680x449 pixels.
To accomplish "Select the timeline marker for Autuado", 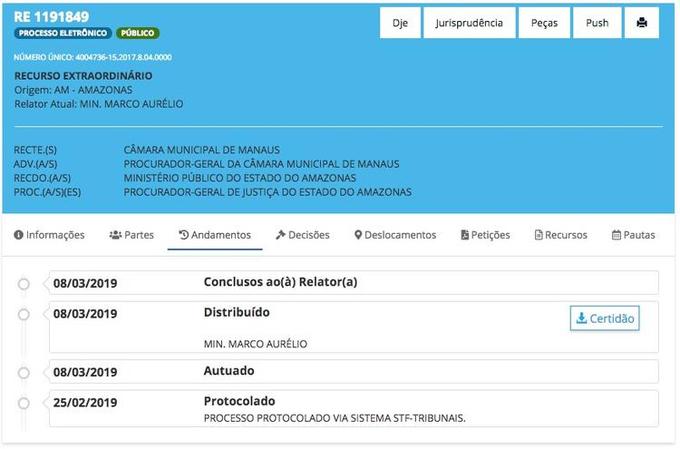I will coord(23,372).
